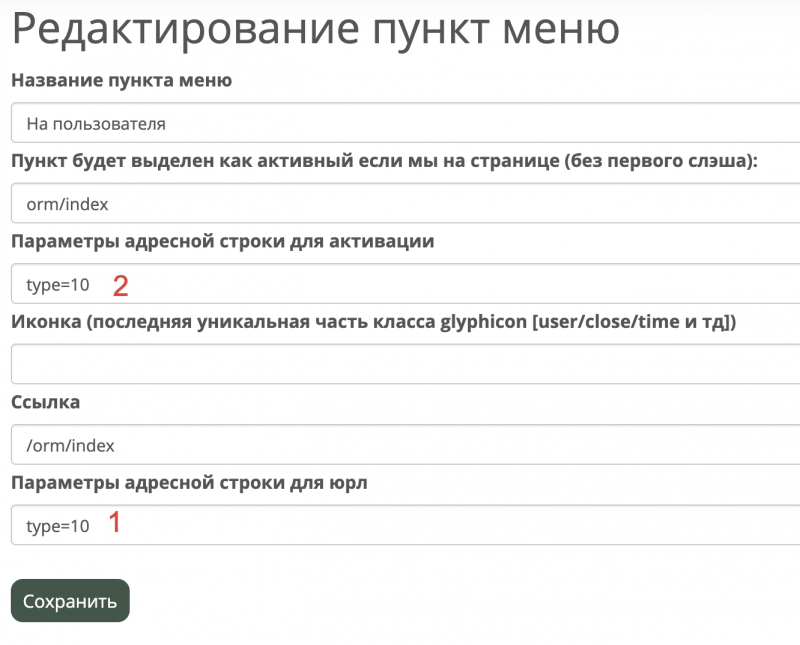Click the "Параметры адресной строки для юрл" heading

click(x=192, y=482)
